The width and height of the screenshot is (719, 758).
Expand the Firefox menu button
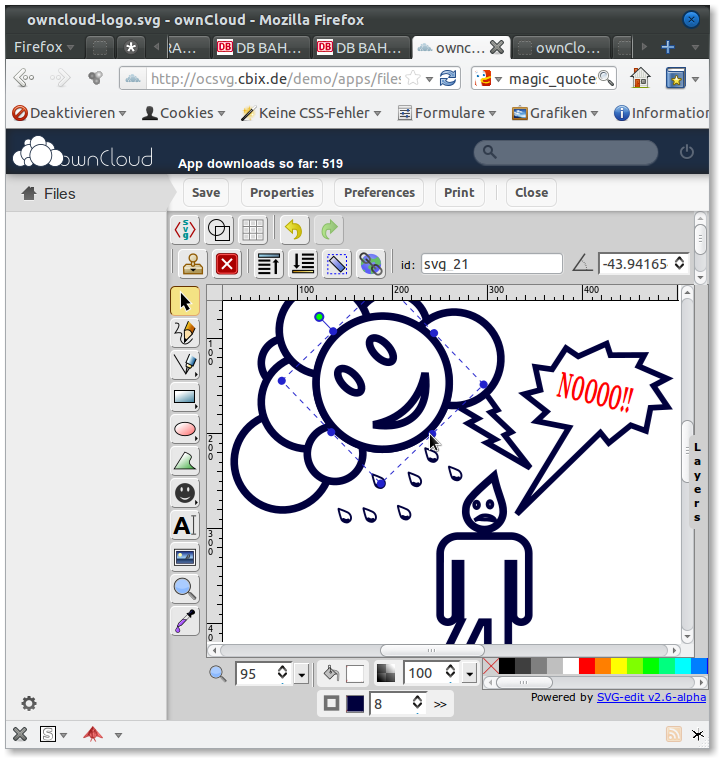tap(44, 47)
